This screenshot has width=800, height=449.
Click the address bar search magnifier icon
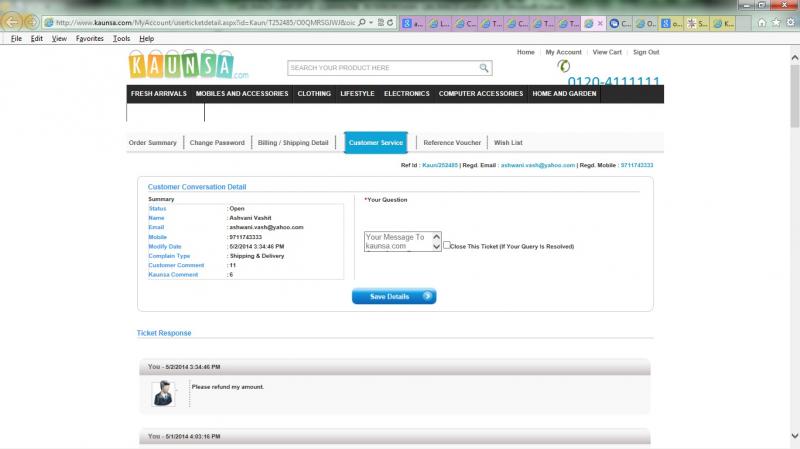pos(362,22)
